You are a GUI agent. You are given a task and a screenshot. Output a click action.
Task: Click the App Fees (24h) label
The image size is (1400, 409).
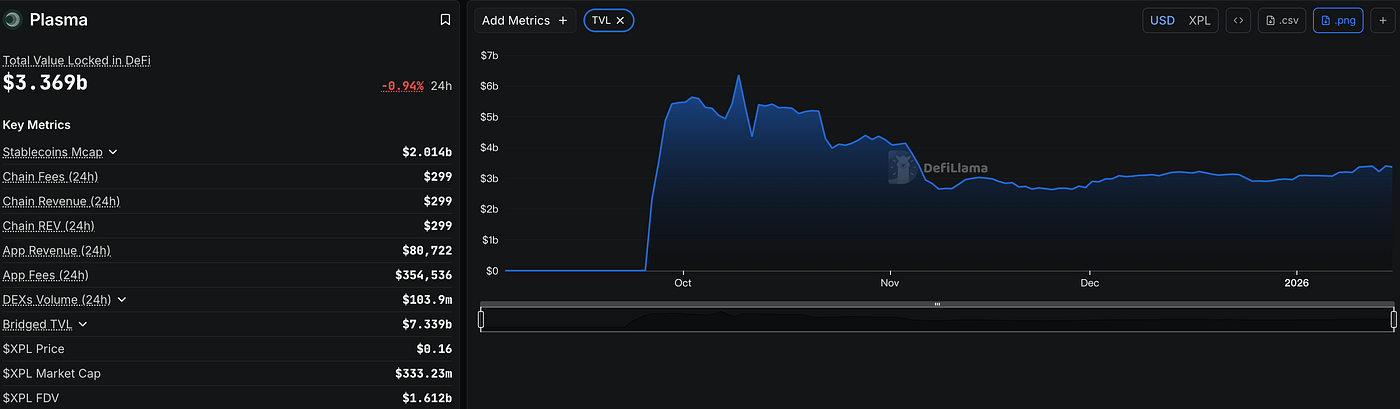(45, 275)
